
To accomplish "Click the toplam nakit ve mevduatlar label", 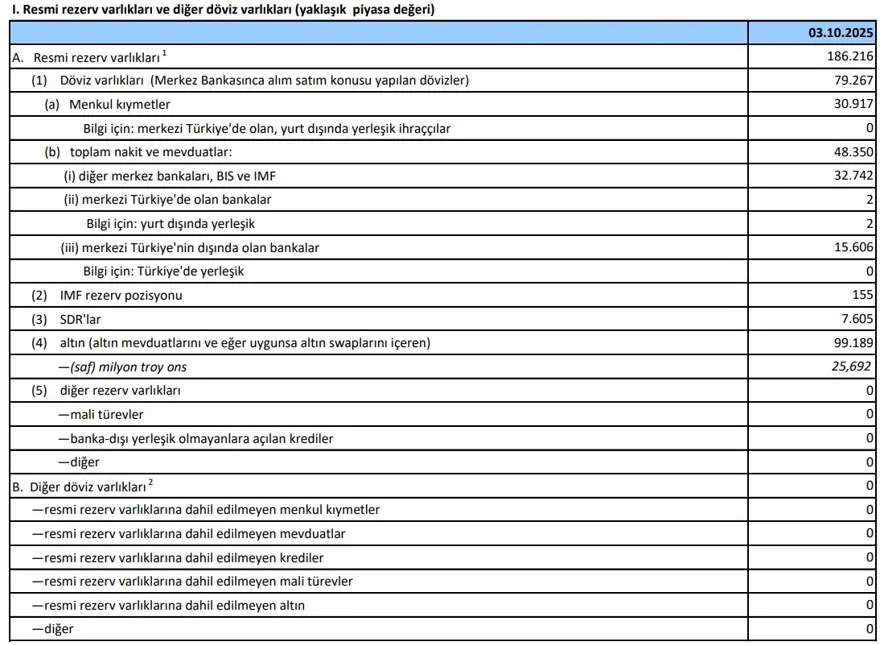I will coord(150,152).
